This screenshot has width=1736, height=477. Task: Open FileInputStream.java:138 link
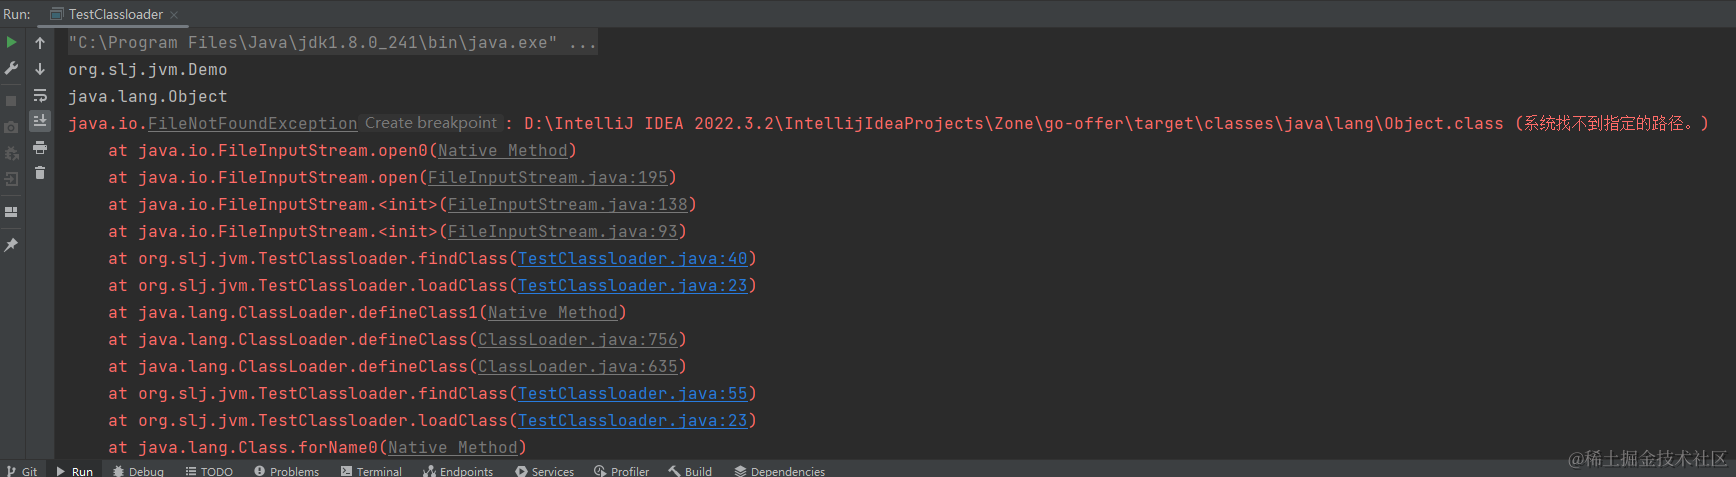click(x=567, y=205)
